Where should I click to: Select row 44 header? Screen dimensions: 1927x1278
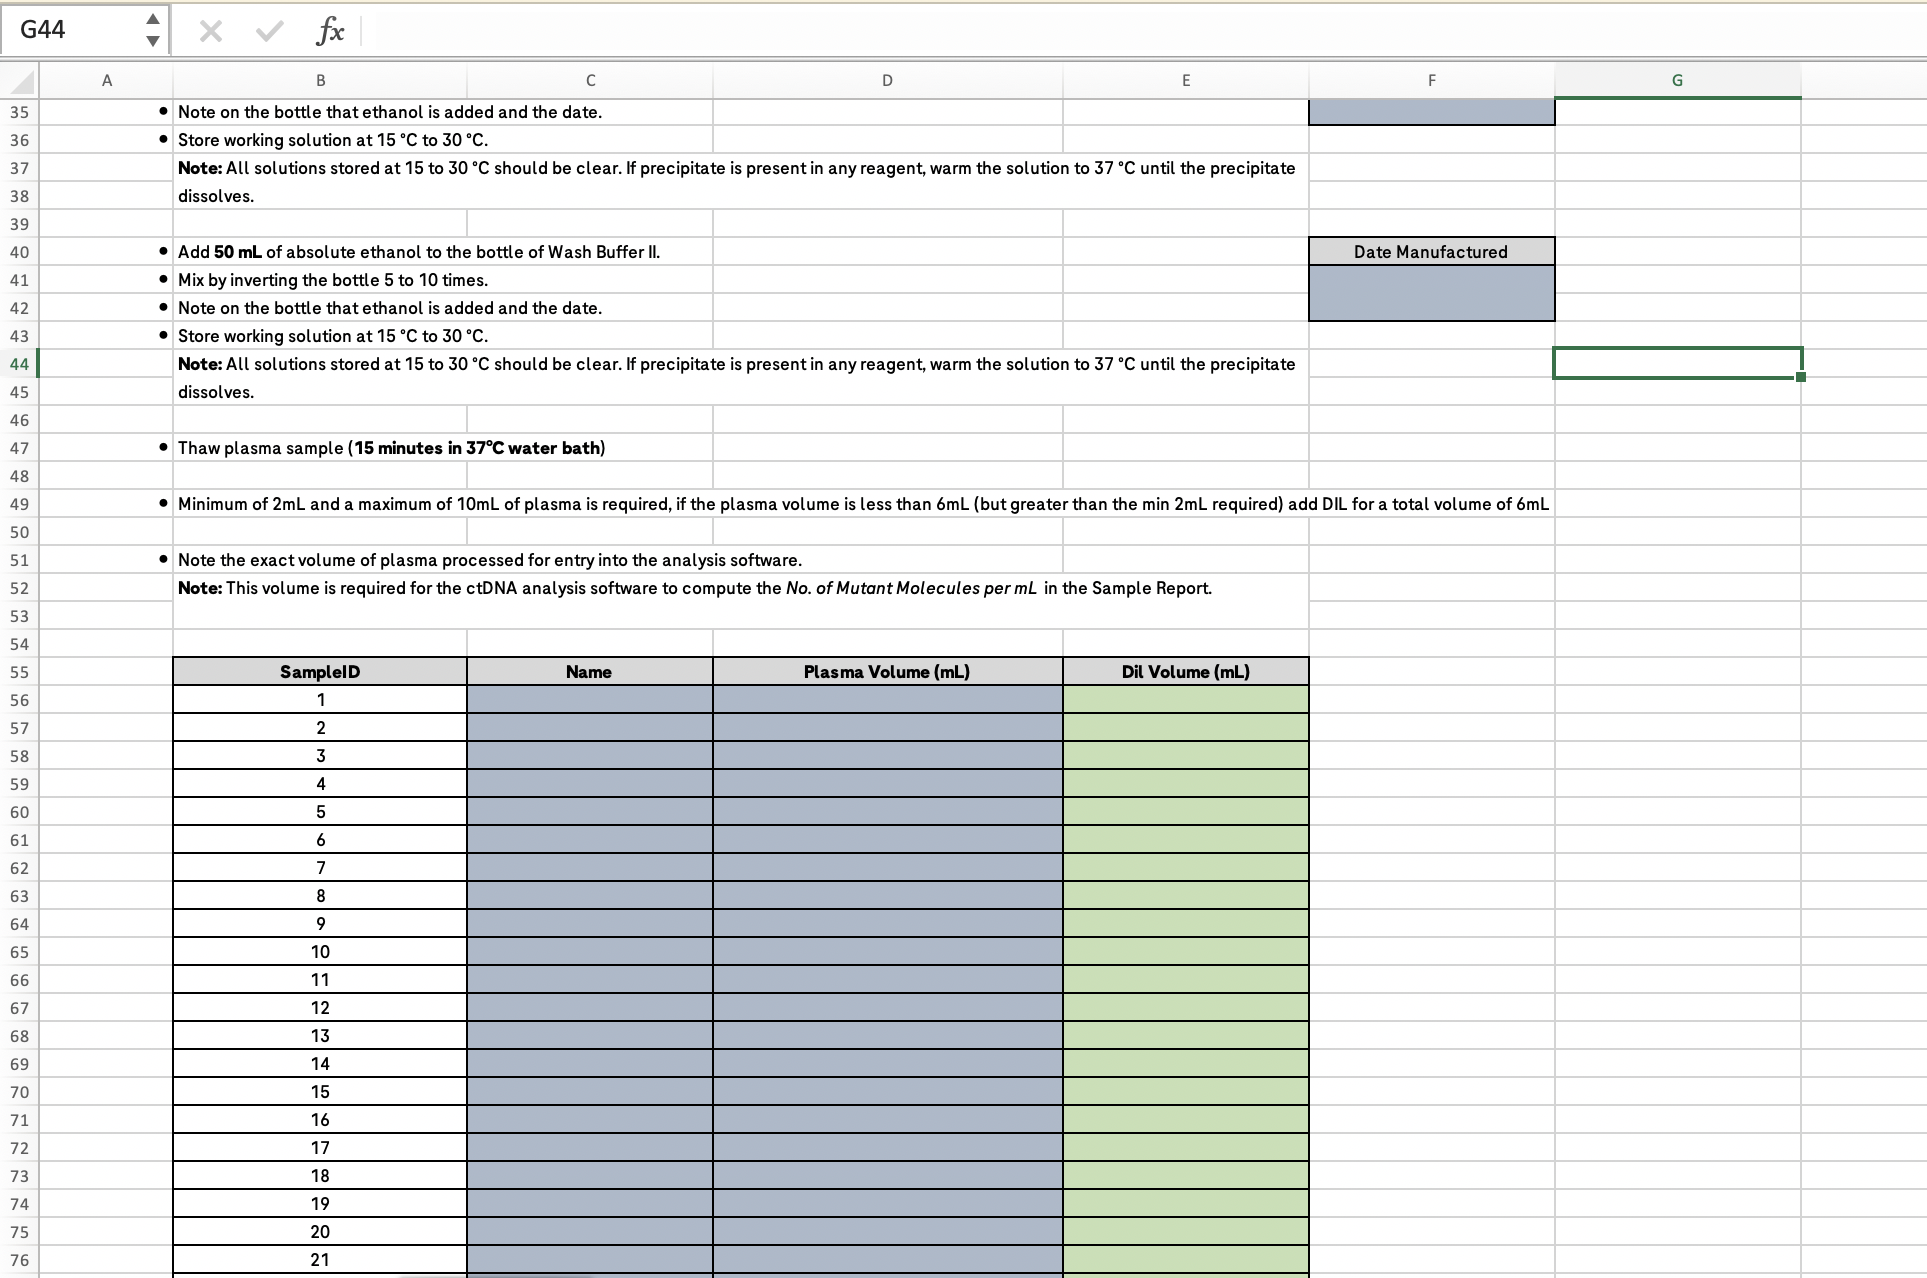(18, 364)
